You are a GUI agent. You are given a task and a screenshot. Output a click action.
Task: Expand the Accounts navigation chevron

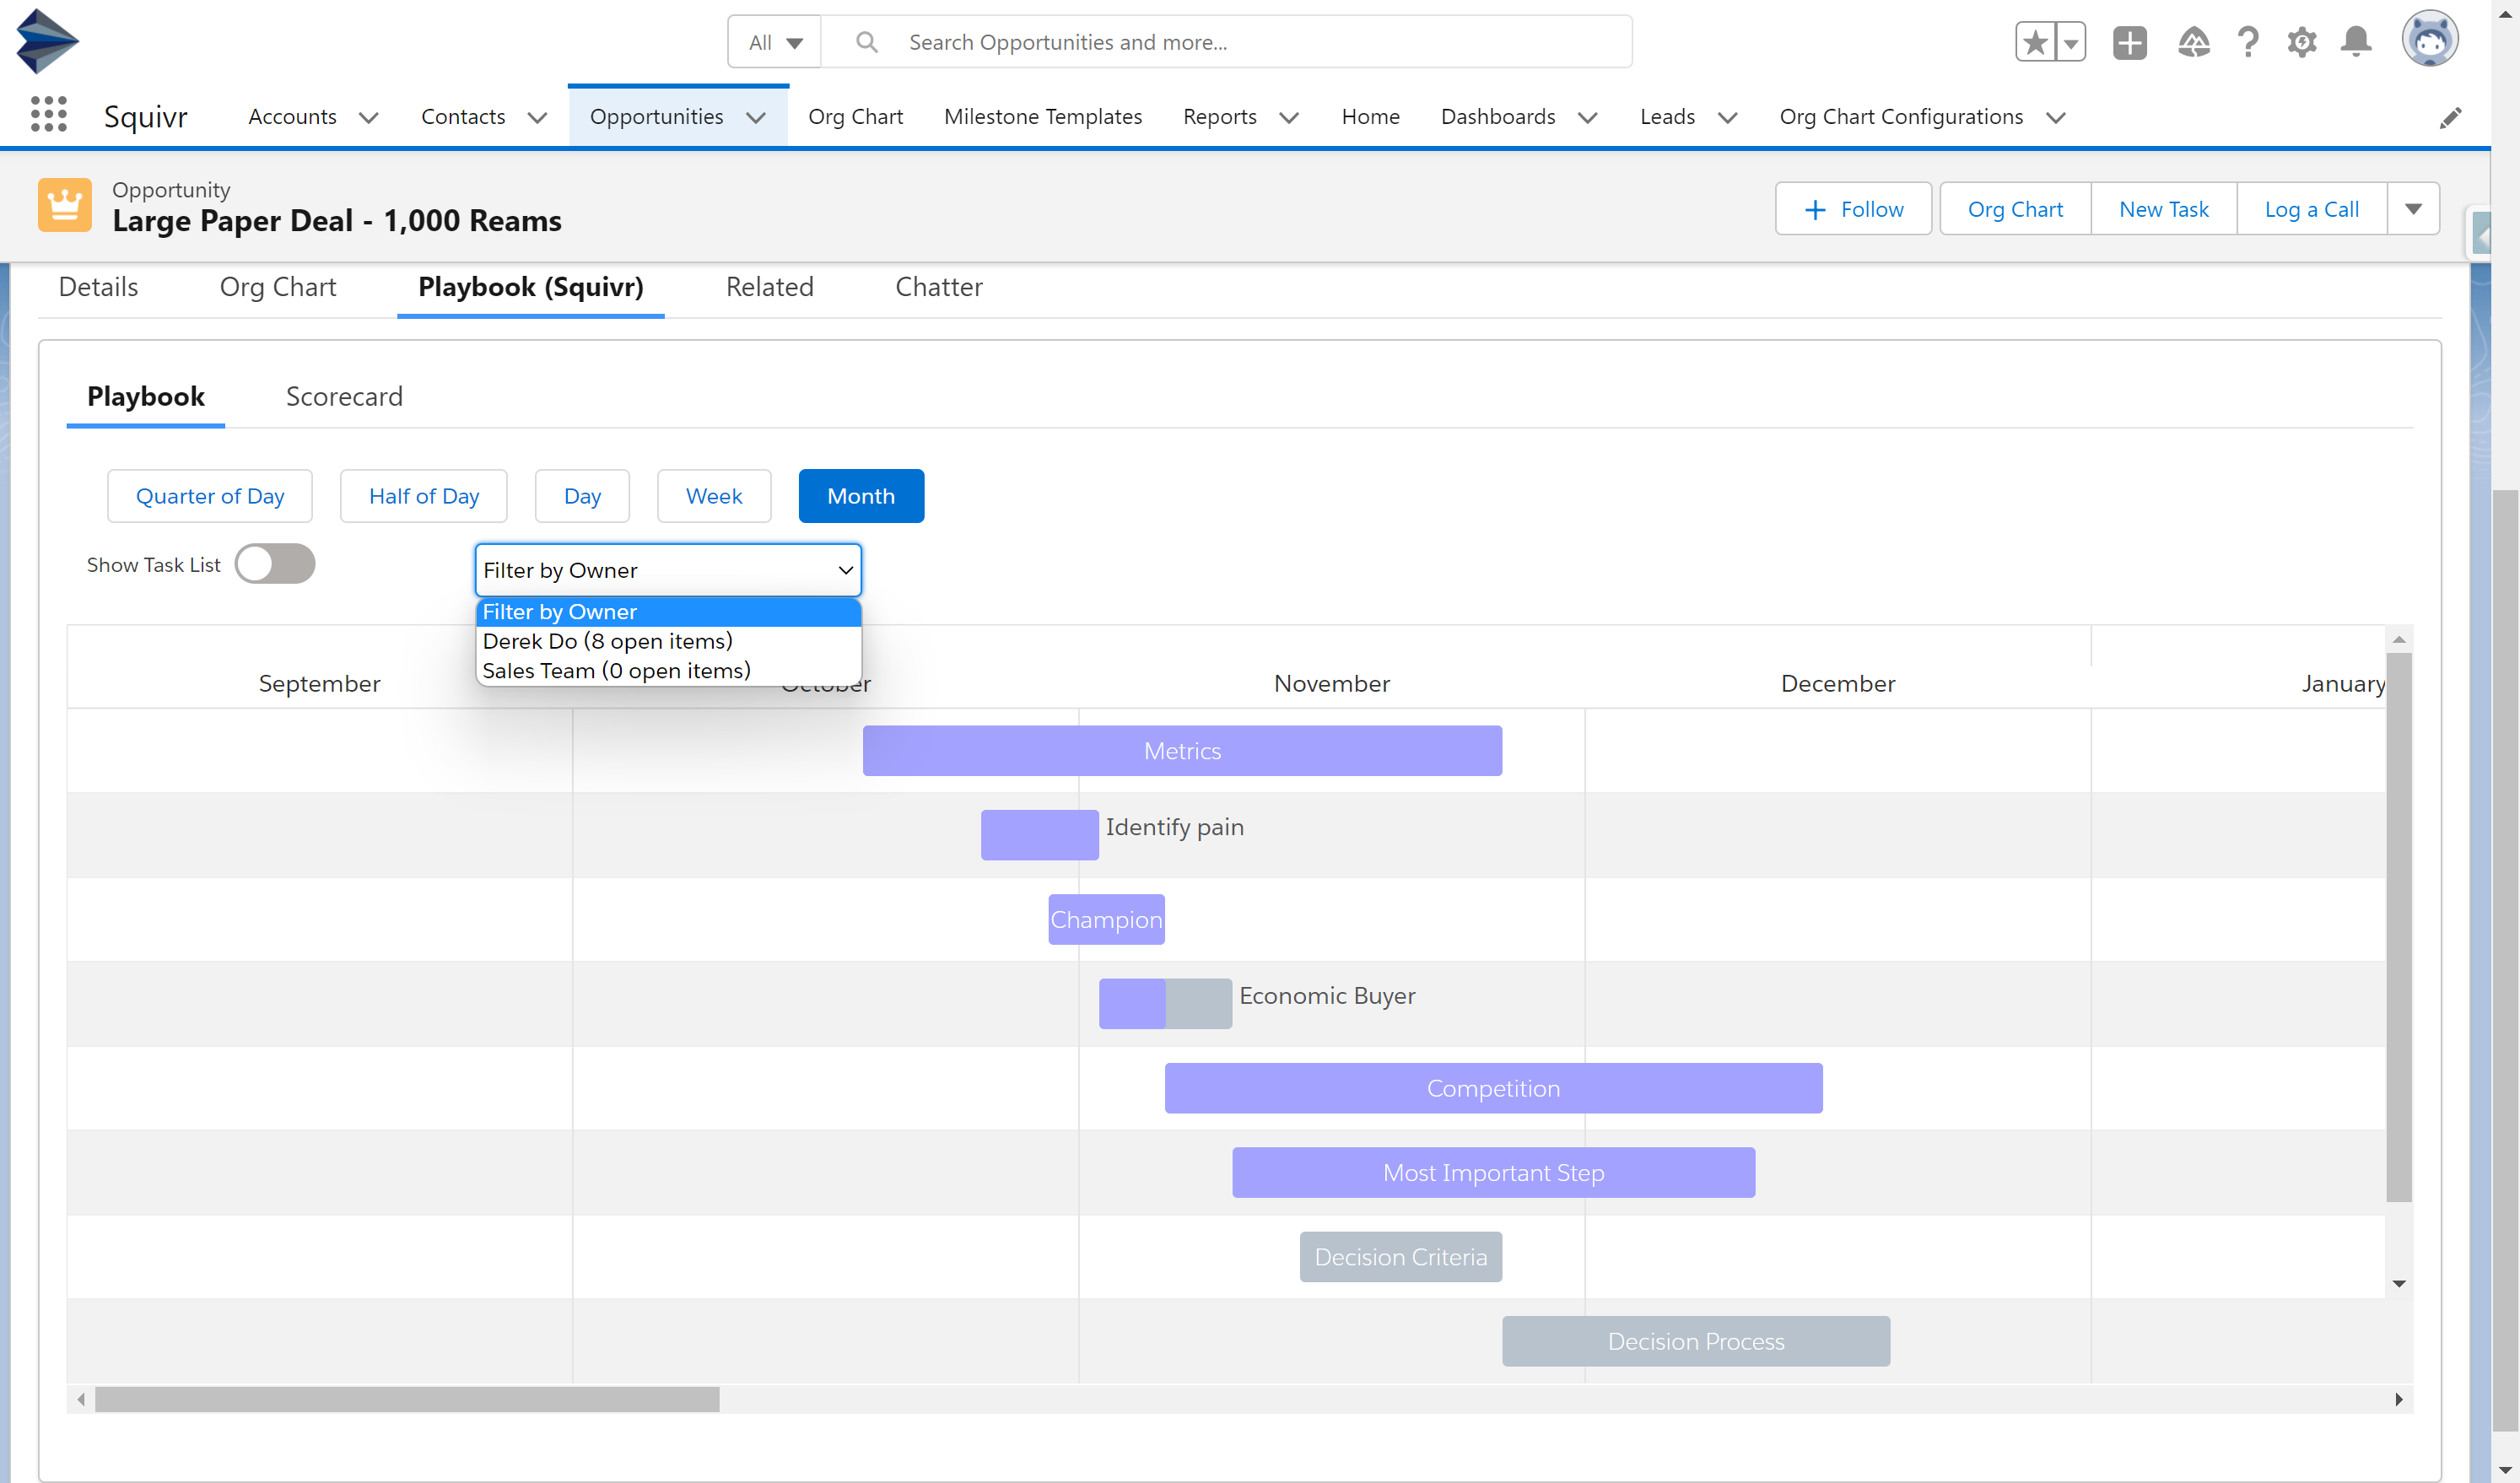(369, 118)
